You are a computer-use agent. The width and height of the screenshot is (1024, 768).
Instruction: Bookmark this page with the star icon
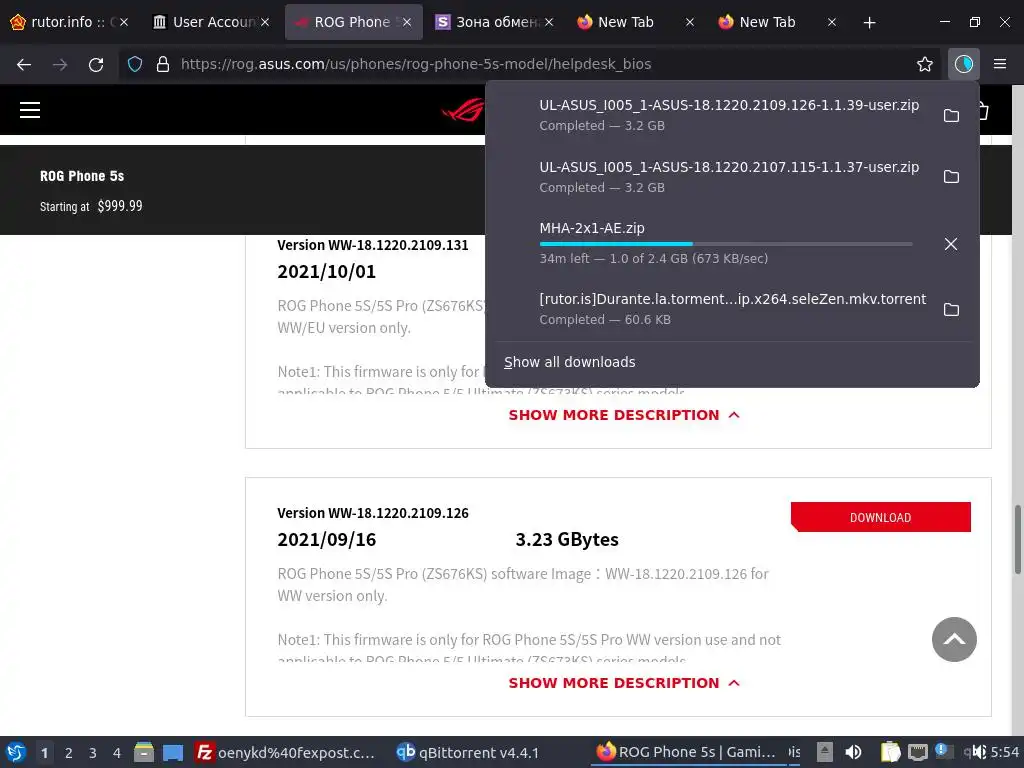pyautogui.click(x=924, y=64)
